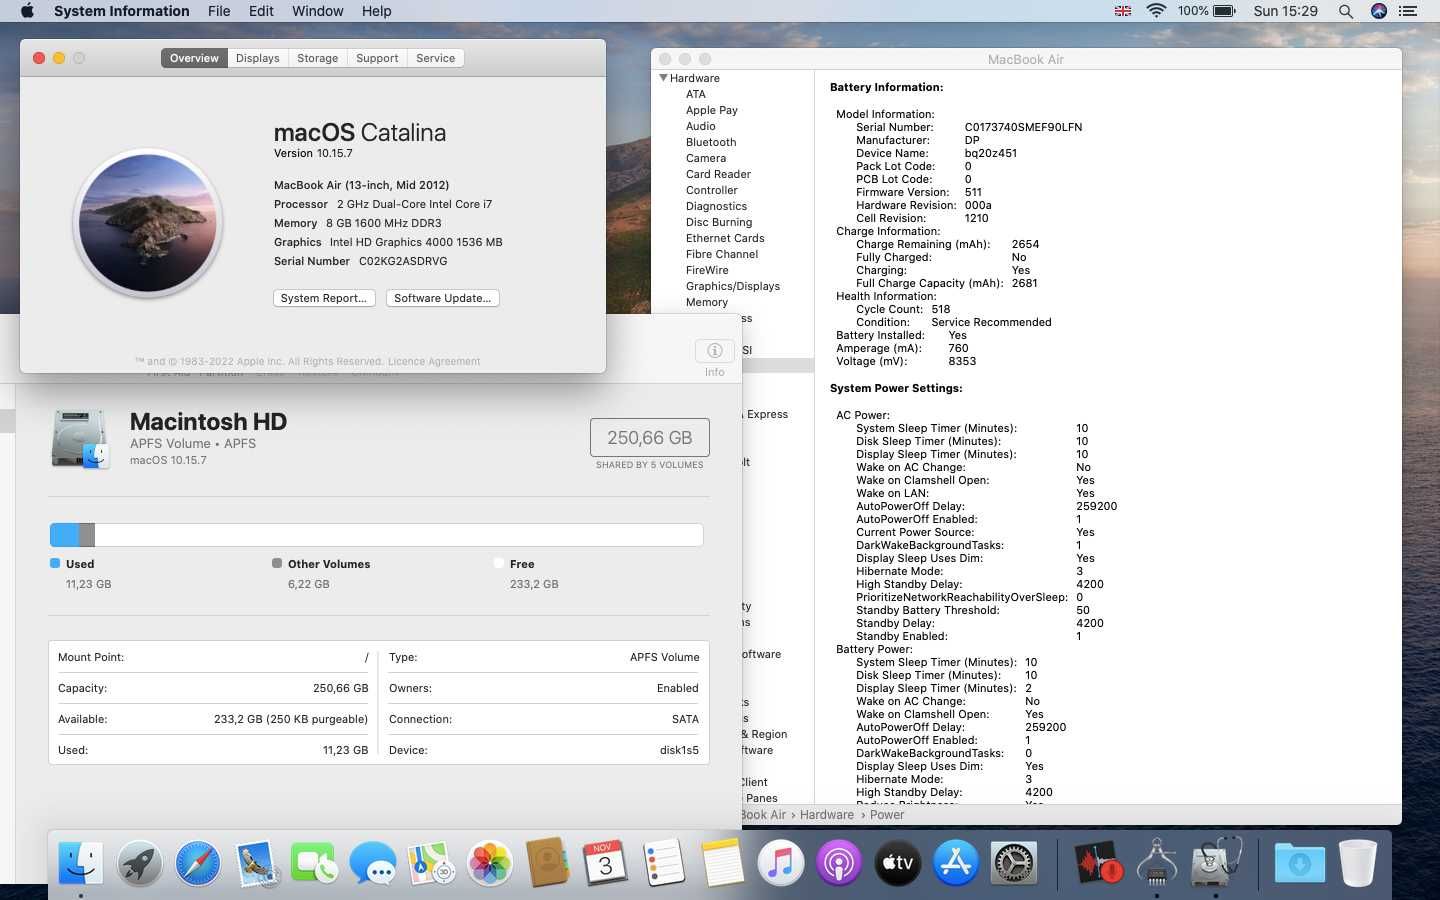This screenshot has height=900, width=1440.
Task: Collapse the Hardware tree in MacBook Air window
Action: coord(663,78)
